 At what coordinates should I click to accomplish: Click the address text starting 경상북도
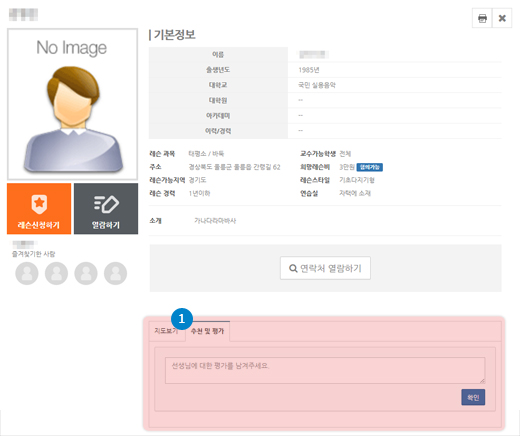tap(234, 167)
